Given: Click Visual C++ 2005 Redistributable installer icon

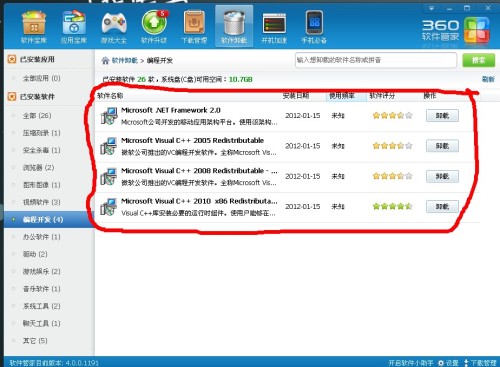Looking at the screenshot, I should click(109, 146).
